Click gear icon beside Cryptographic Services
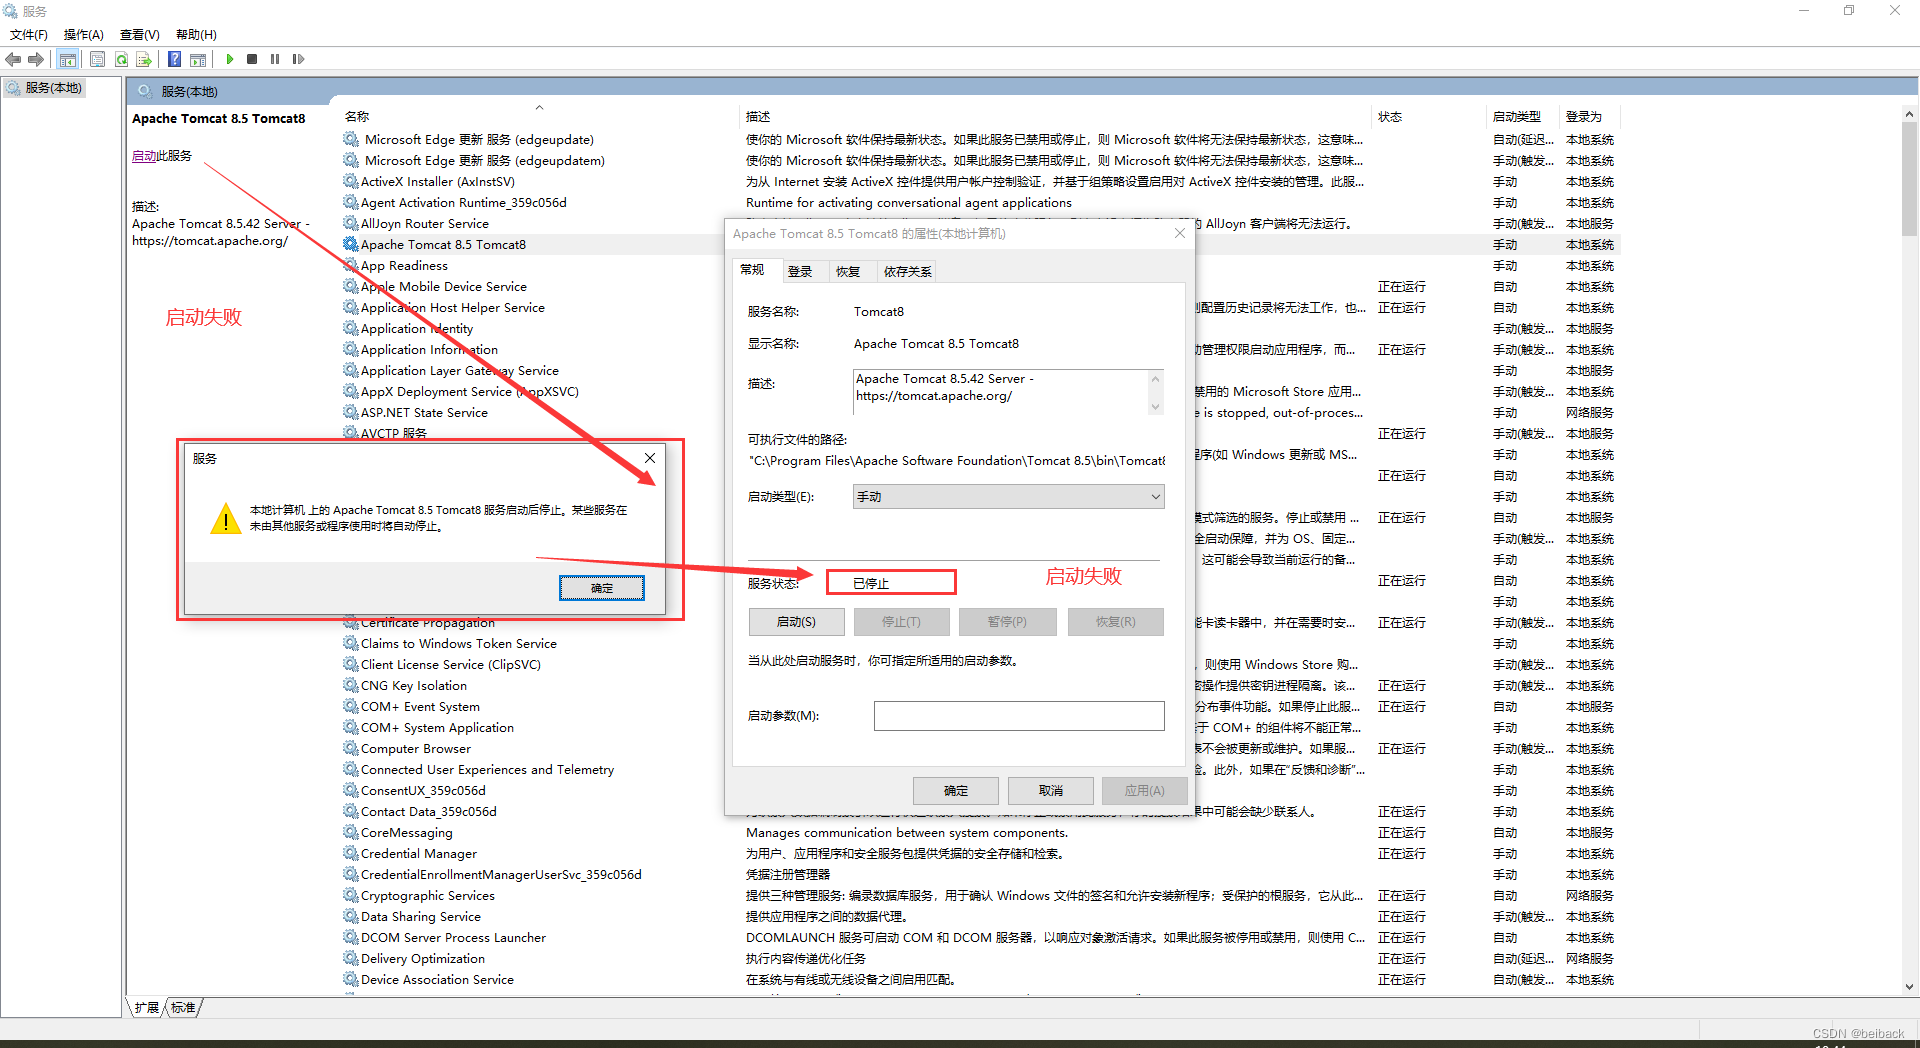Image resolution: width=1920 pixels, height=1048 pixels. click(x=350, y=895)
